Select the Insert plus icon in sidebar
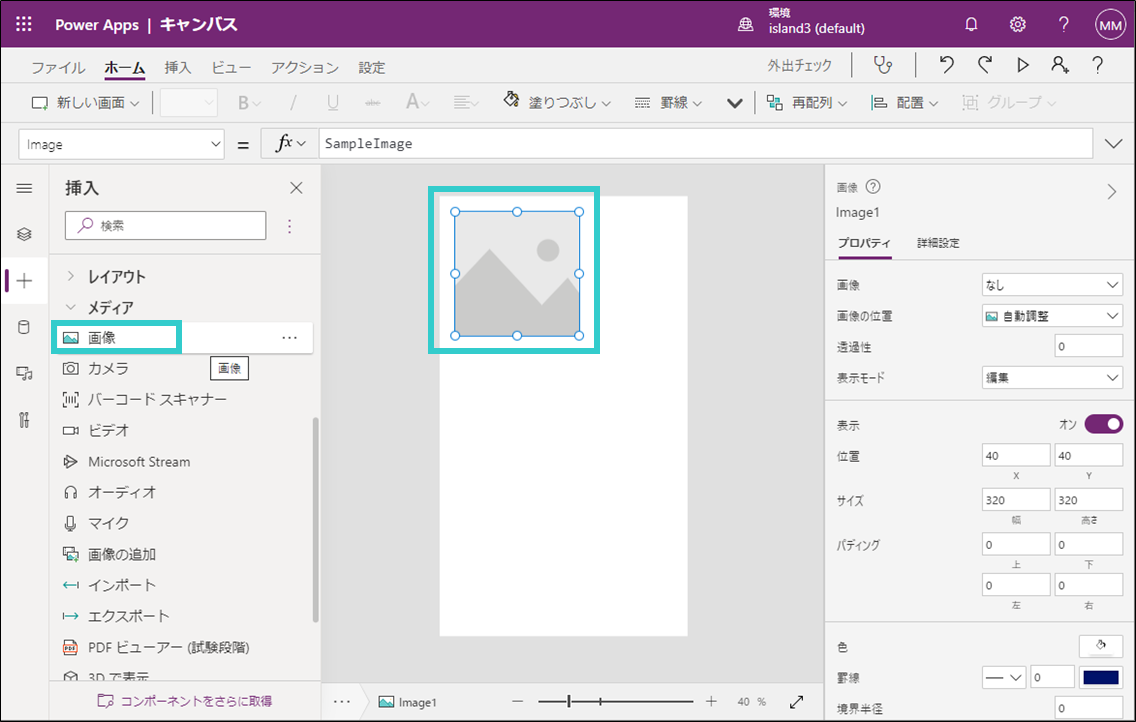 coord(24,281)
